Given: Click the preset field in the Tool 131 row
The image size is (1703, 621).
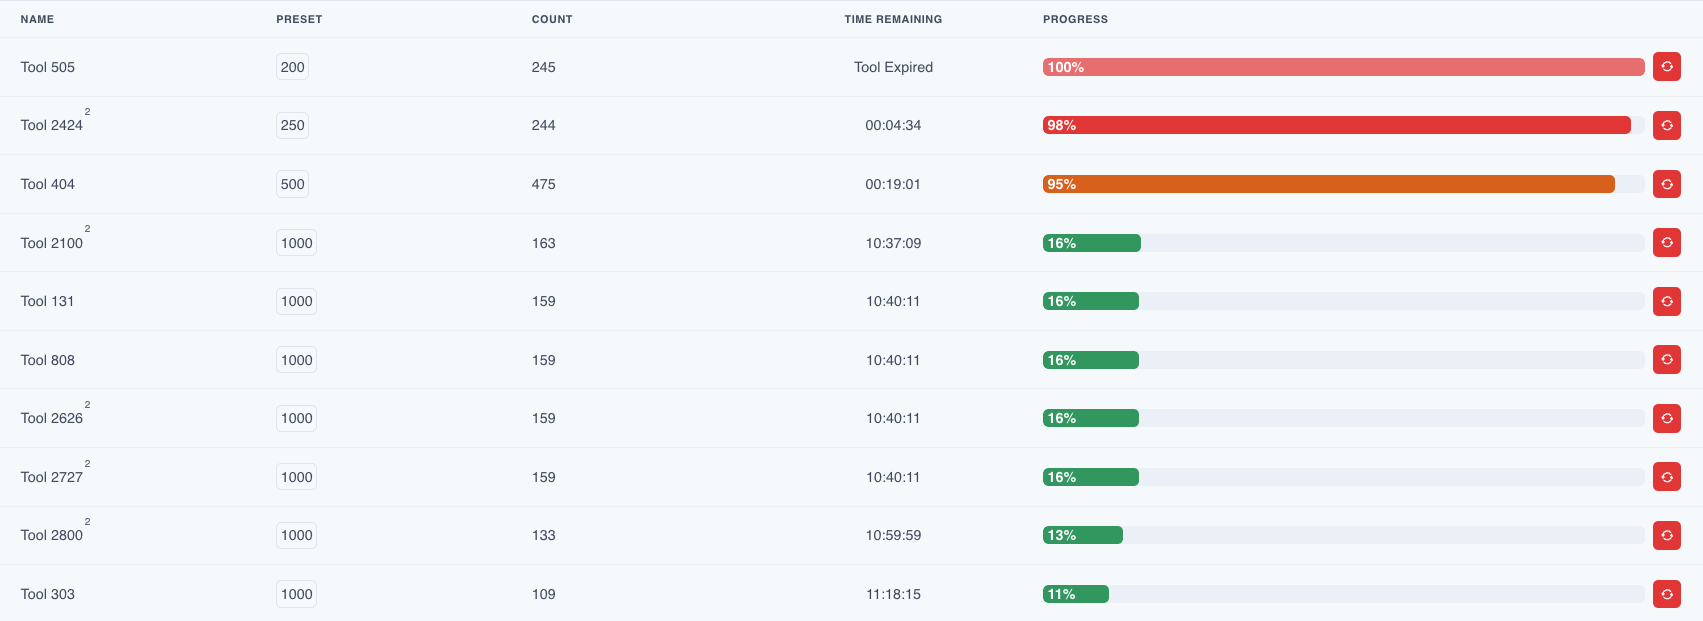Looking at the screenshot, I should tap(297, 301).
